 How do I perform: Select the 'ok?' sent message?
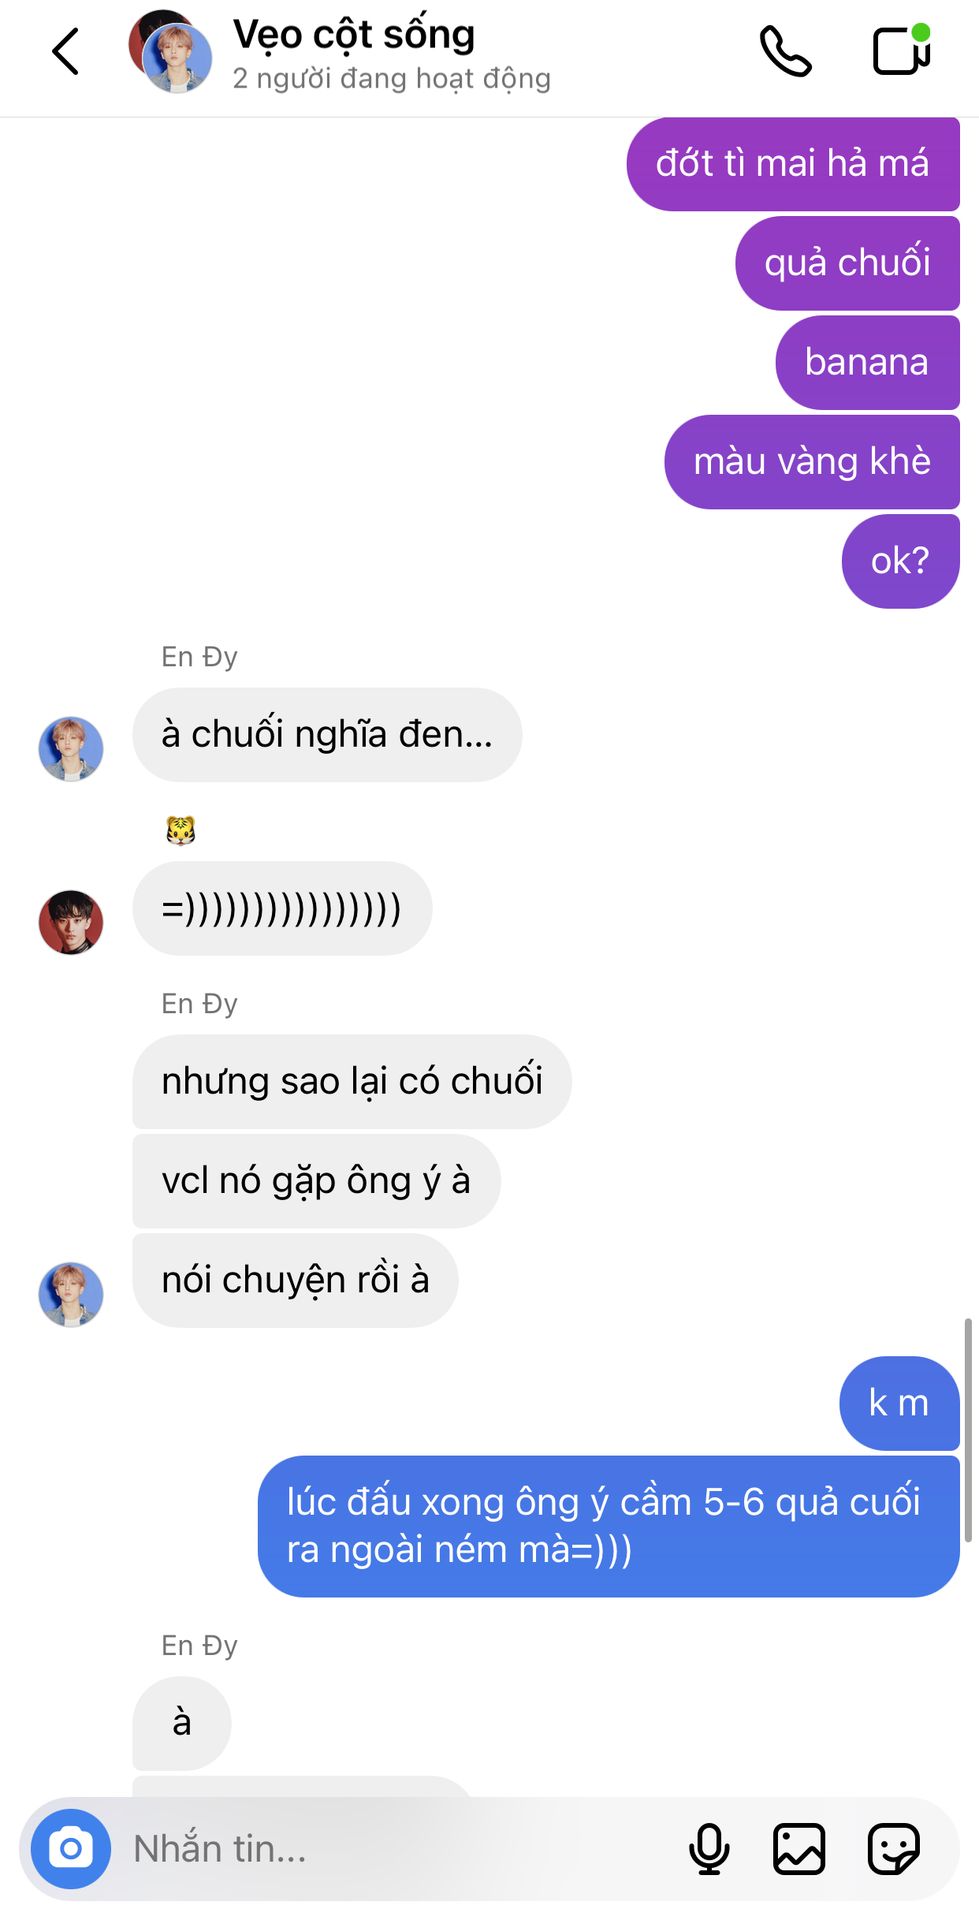coord(900,561)
